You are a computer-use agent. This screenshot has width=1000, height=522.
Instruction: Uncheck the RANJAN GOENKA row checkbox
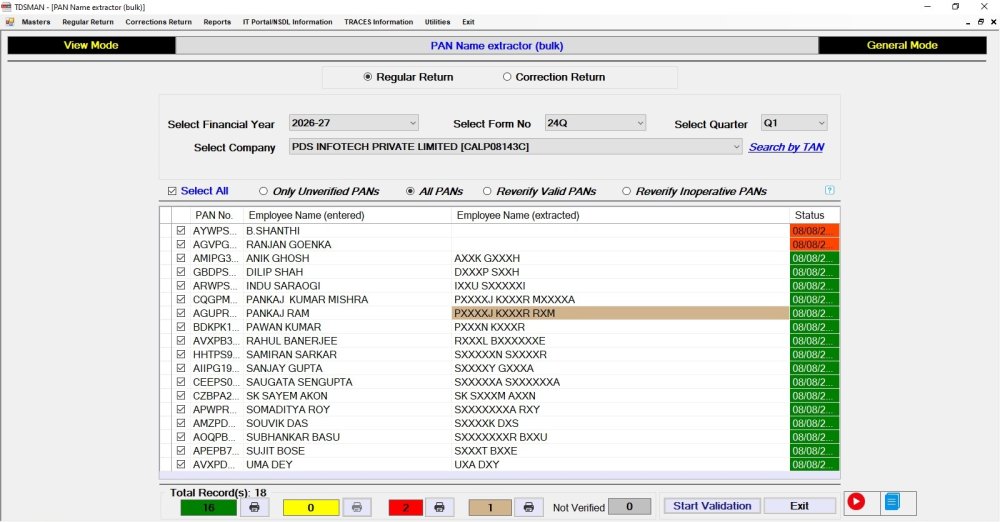(181, 244)
